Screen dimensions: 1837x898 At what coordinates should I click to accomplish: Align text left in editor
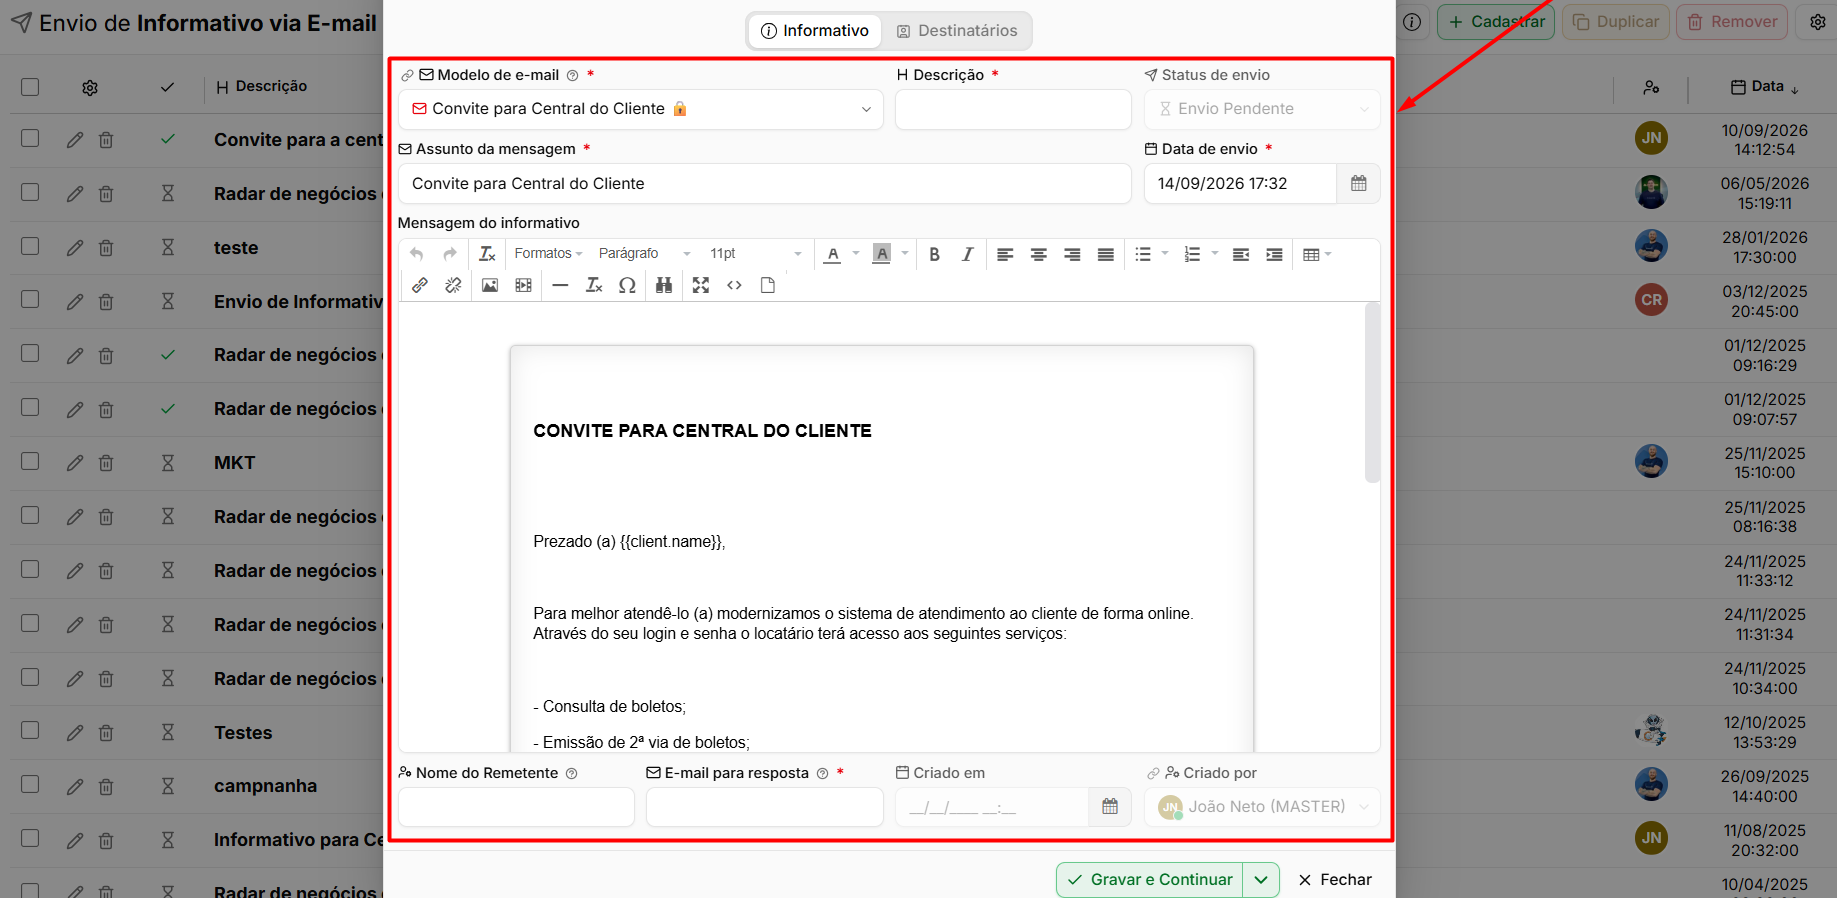[x=1005, y=254]
